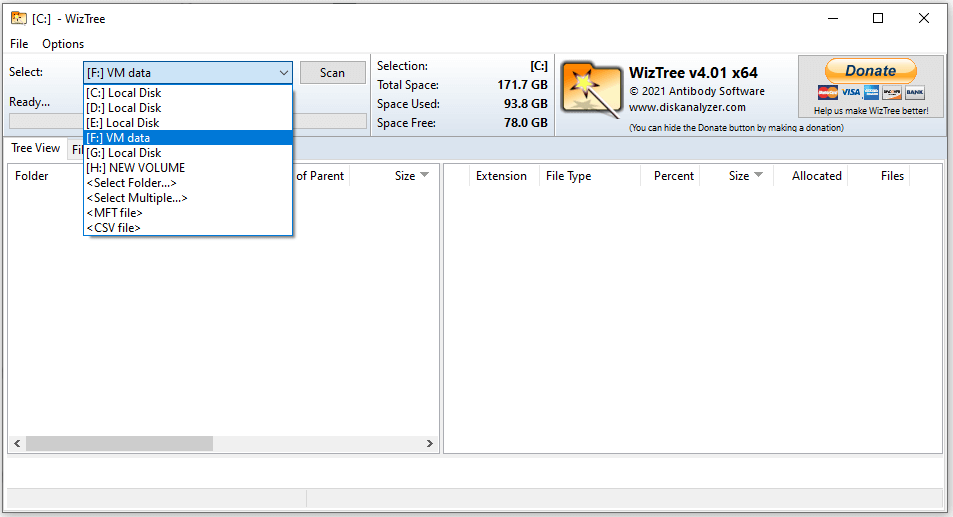Open the Options menu
Viewport: 953px width, 517px height.
[x=63, y=44]
